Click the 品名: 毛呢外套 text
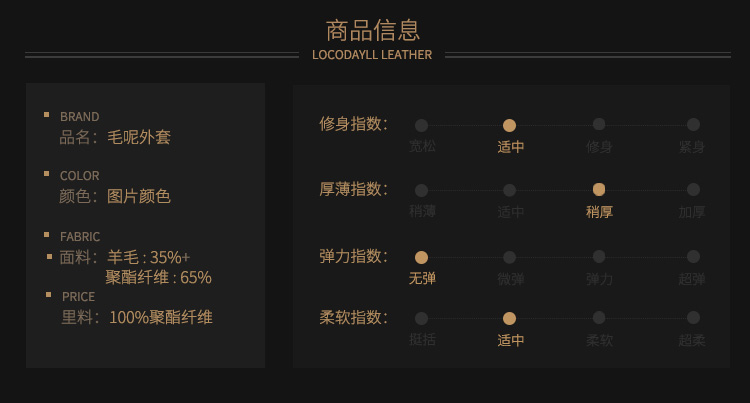The image size is (750, 403). click(x=115, y=137)
